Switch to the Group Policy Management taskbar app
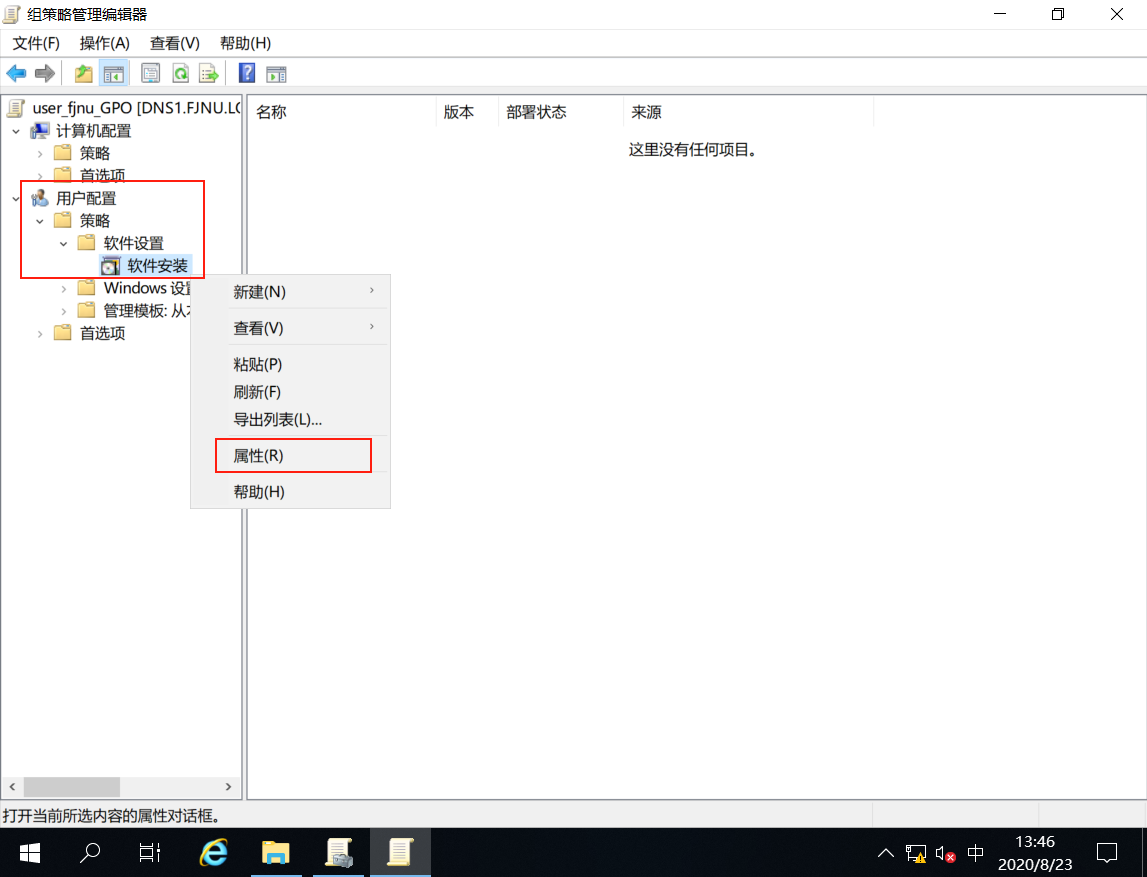1147x877 pixels. pyautogui.click(x=339, y=853)
